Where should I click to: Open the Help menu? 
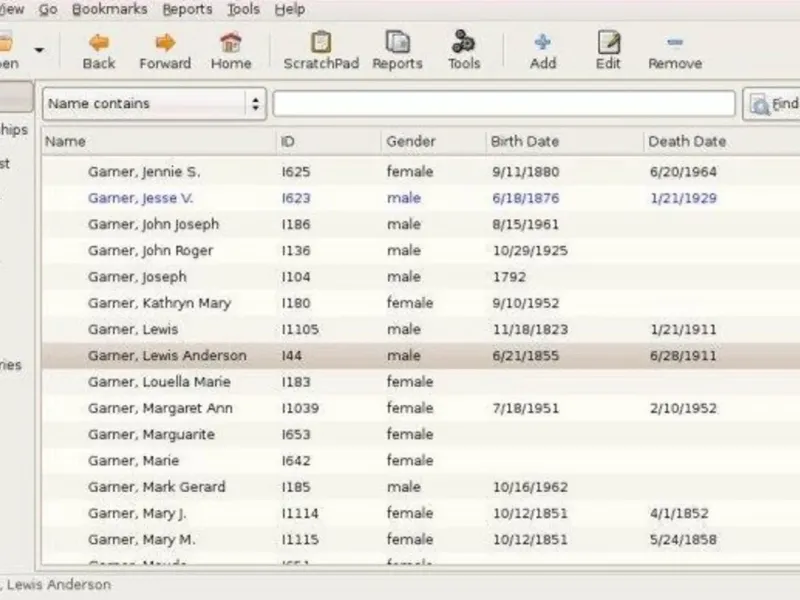(x=290, y=9)
